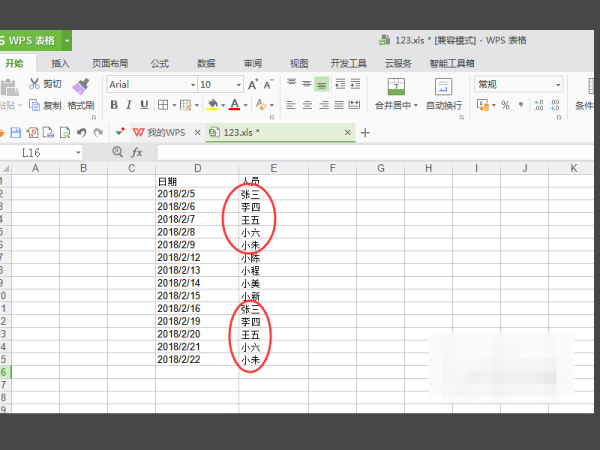Open the 合并居中 dropdown arrow
Screen dimensions: 600x450
416,106
